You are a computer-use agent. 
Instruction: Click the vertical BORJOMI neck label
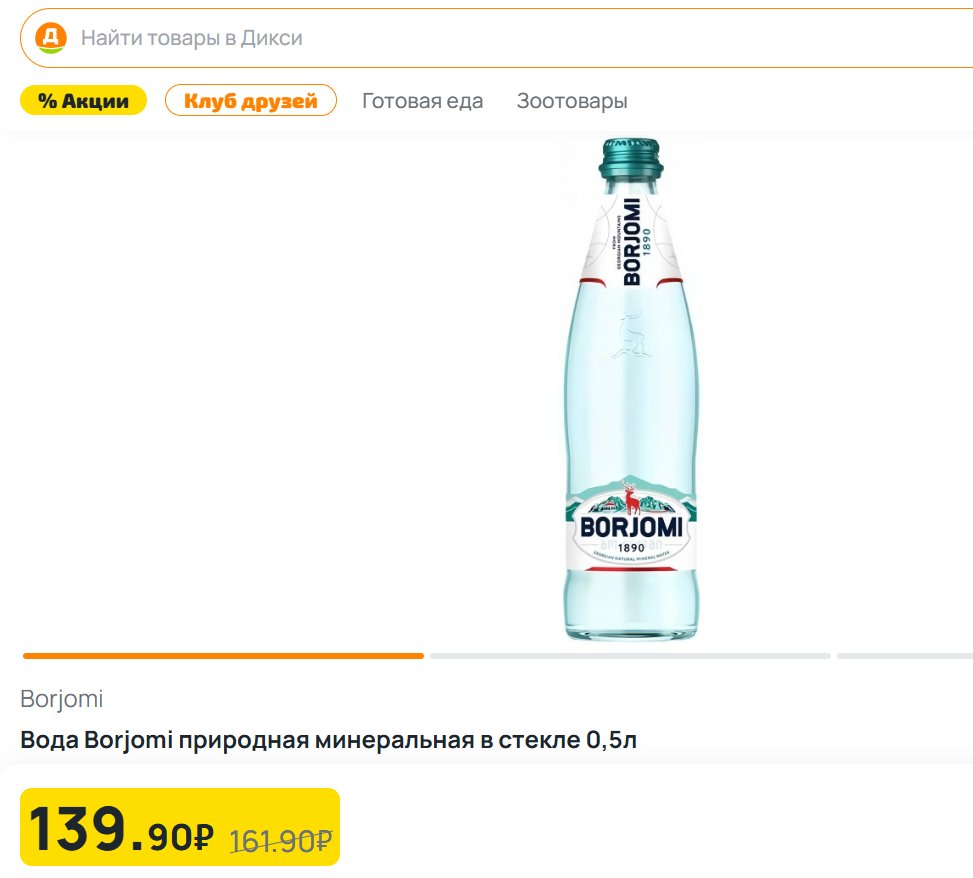[x=632, y=243]
